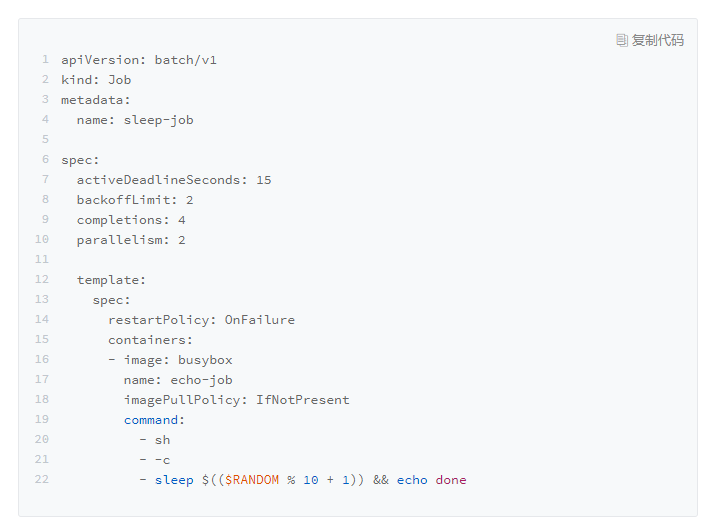710x525 pixels.
Task: Click the red $RANDOM variable
Action: pos(252,480)
